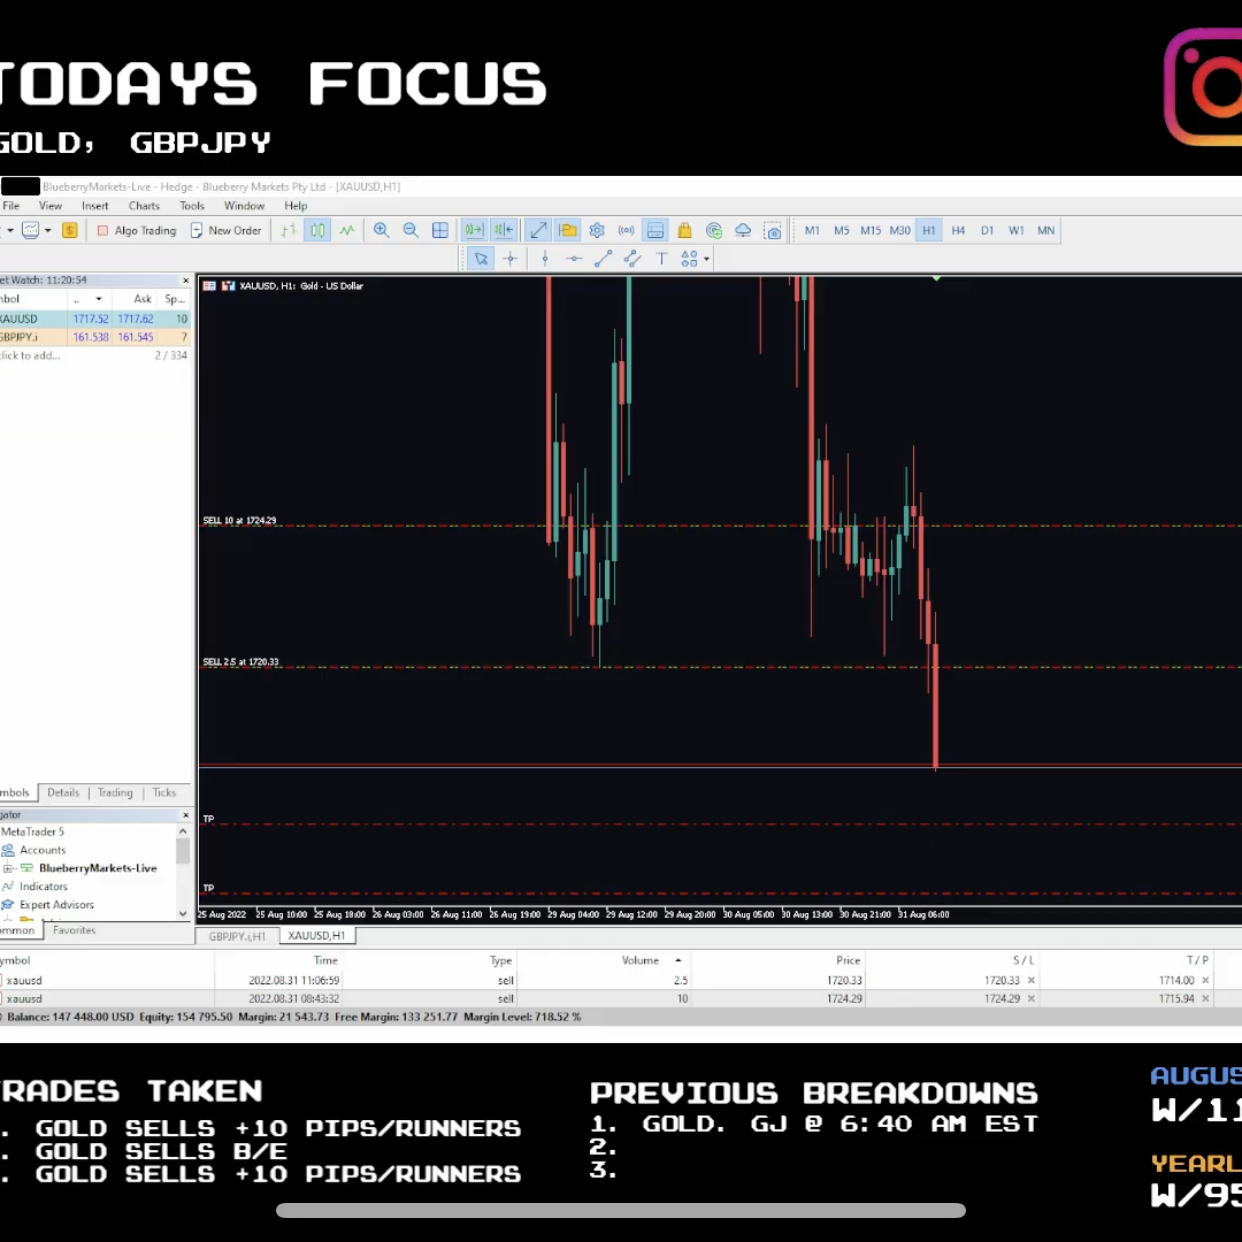This screenshot has width=1242, height=1242.
Task: Expand the BlueberryMarkets-Live account tree node
Action: click(x=8, y=868)
